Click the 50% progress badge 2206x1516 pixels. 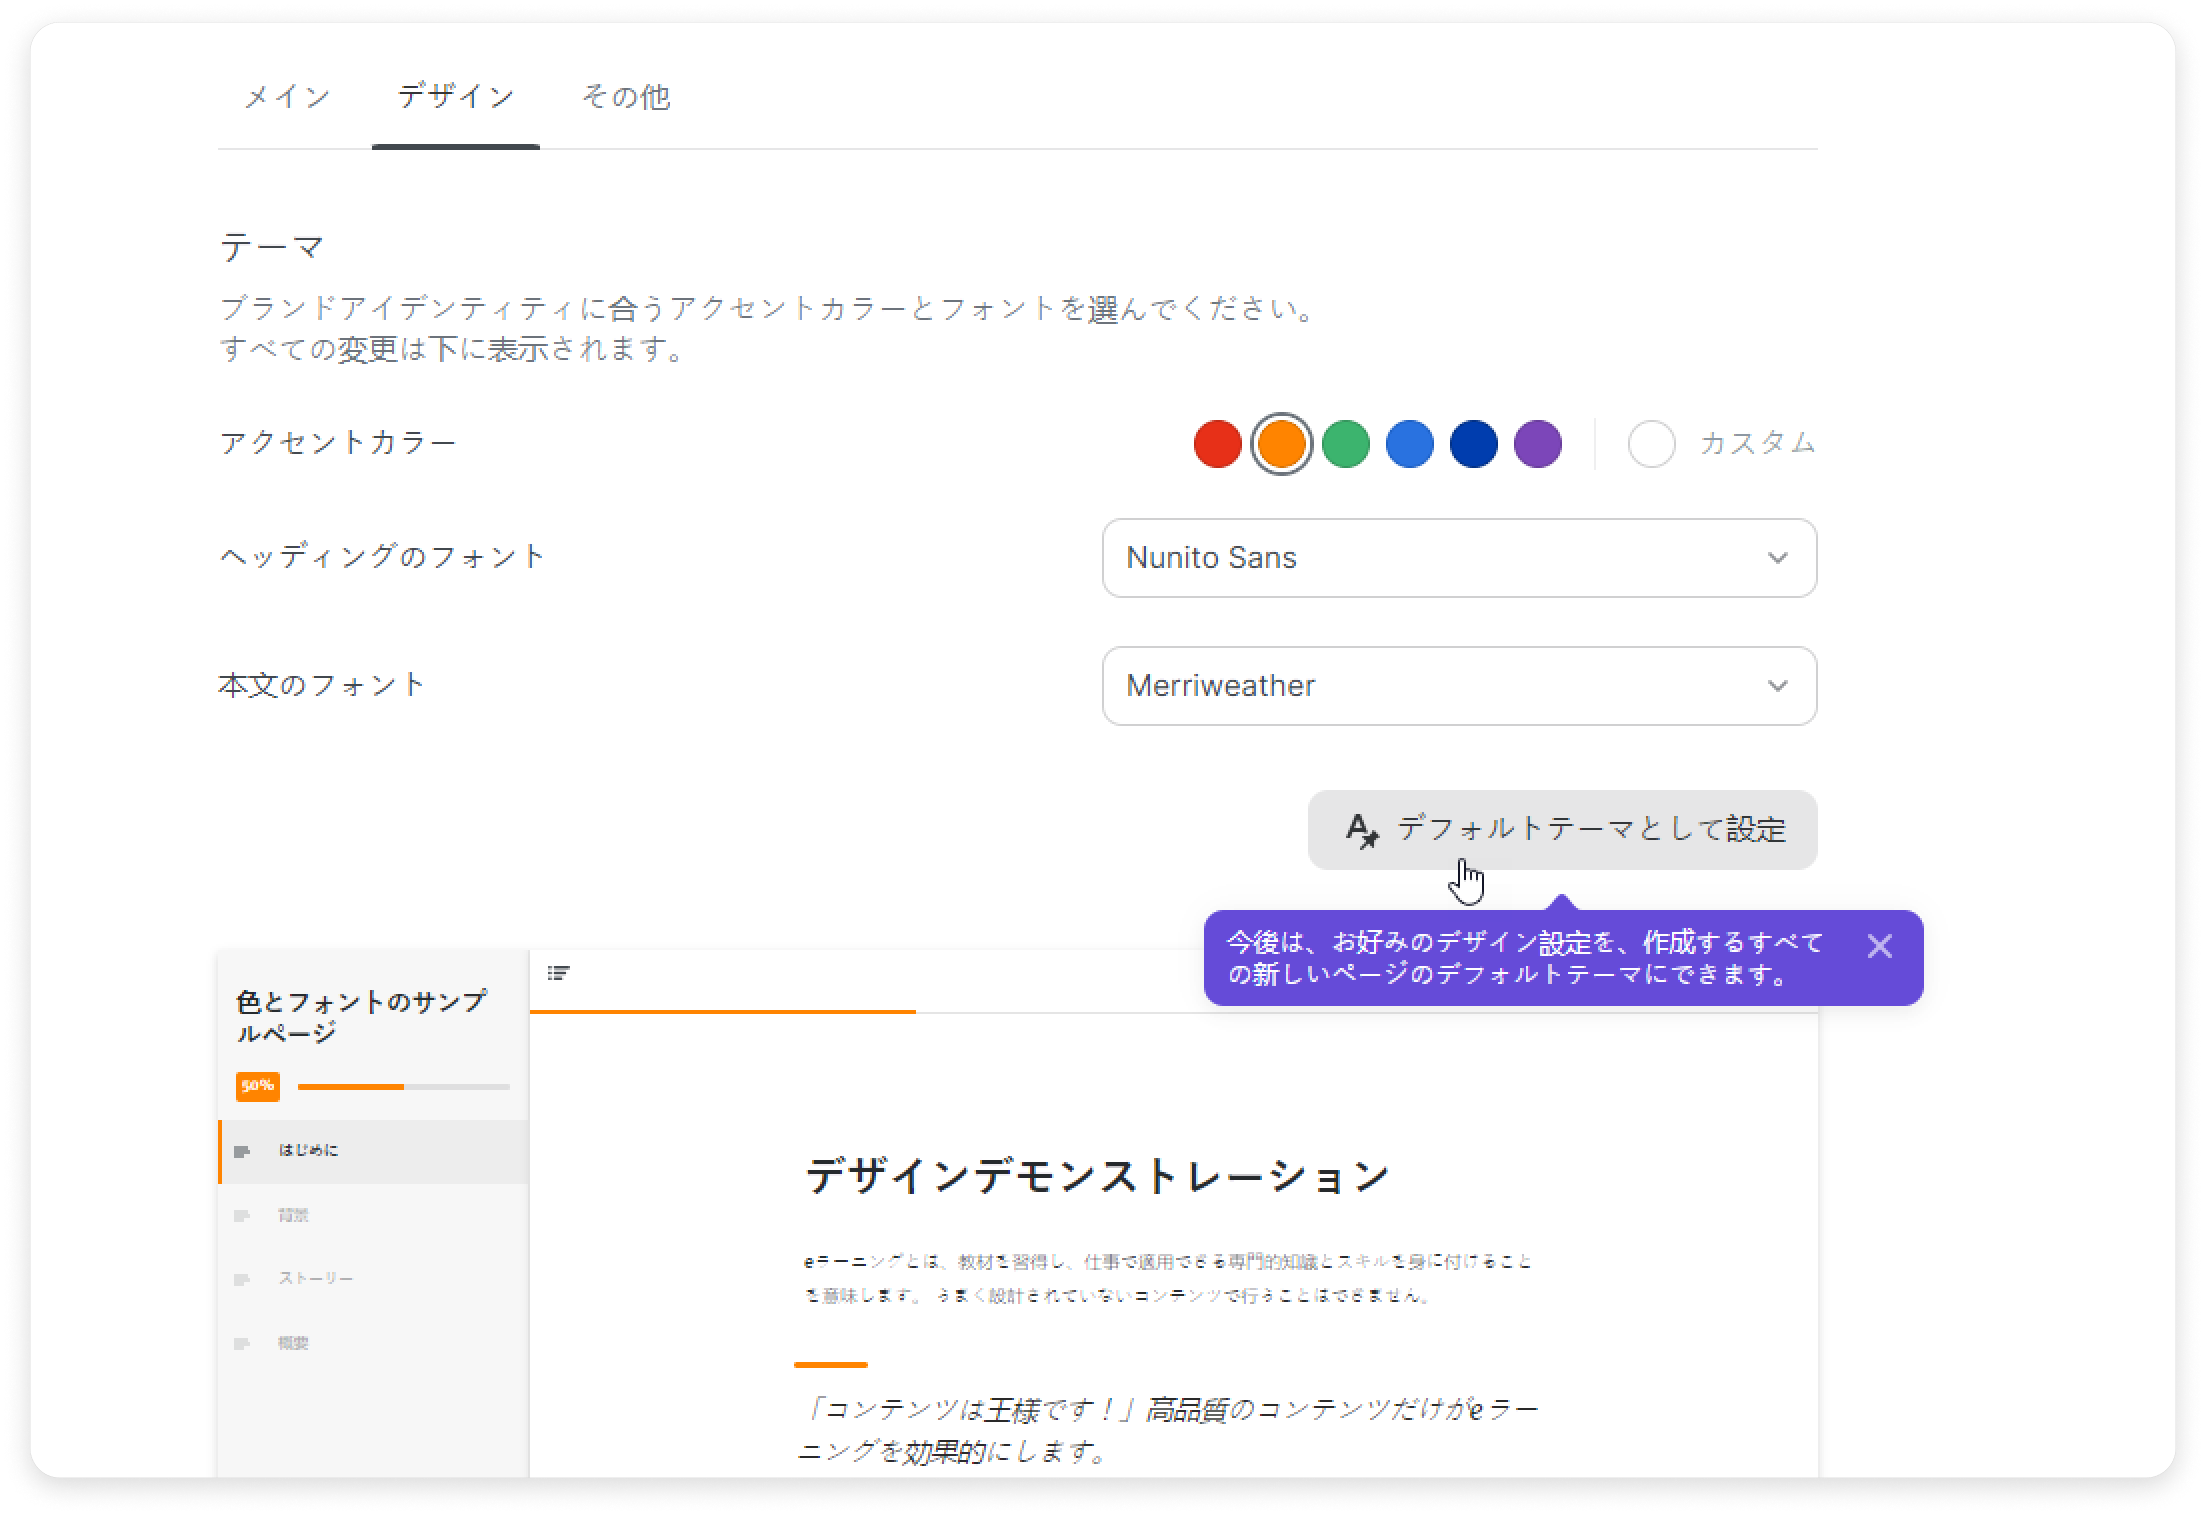257,1086
